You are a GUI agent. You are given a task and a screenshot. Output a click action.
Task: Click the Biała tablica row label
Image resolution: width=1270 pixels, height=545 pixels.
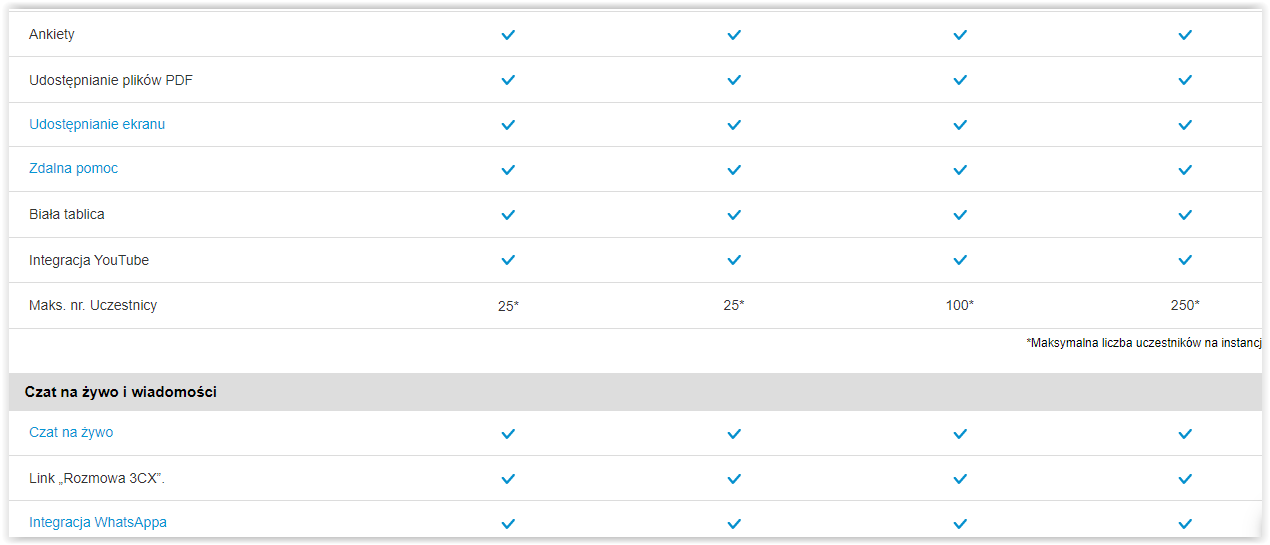[67, 214]
